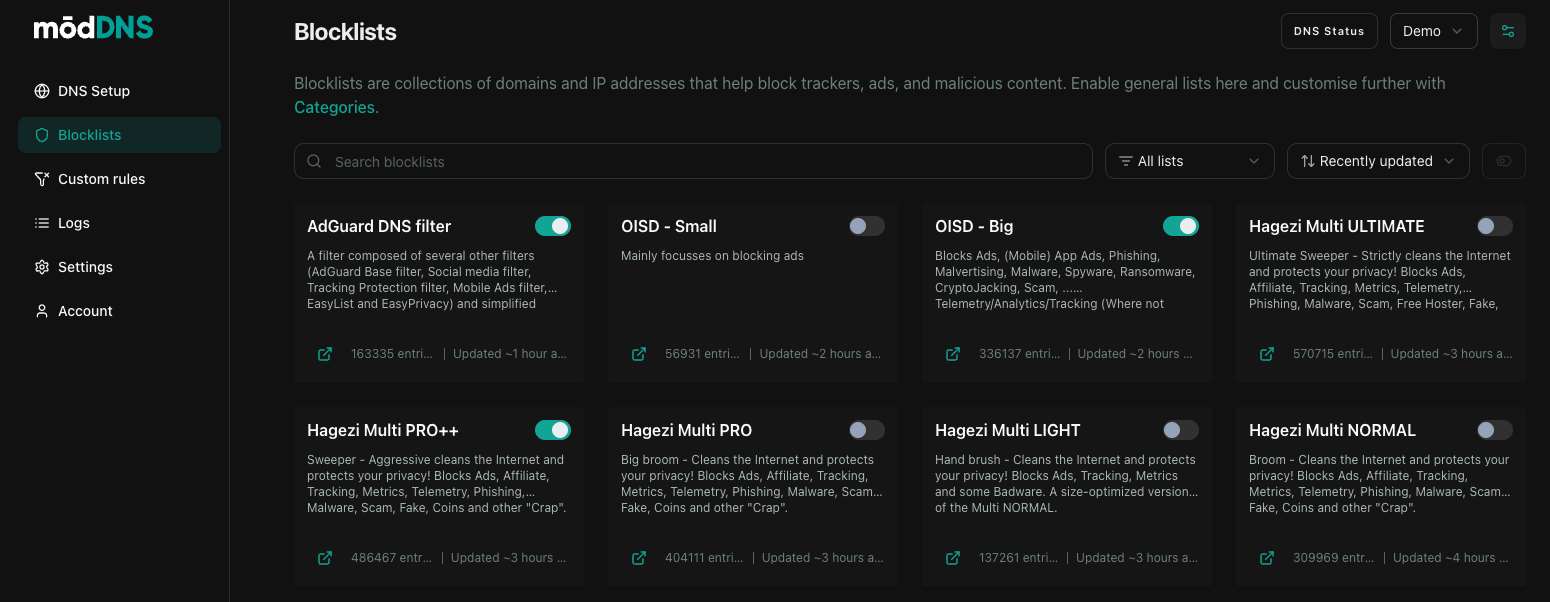Image resolution: width=1550 pixels, height=602 pixels.
Task: Click the shield icon beside Blocklists
Action: [42, 135]
